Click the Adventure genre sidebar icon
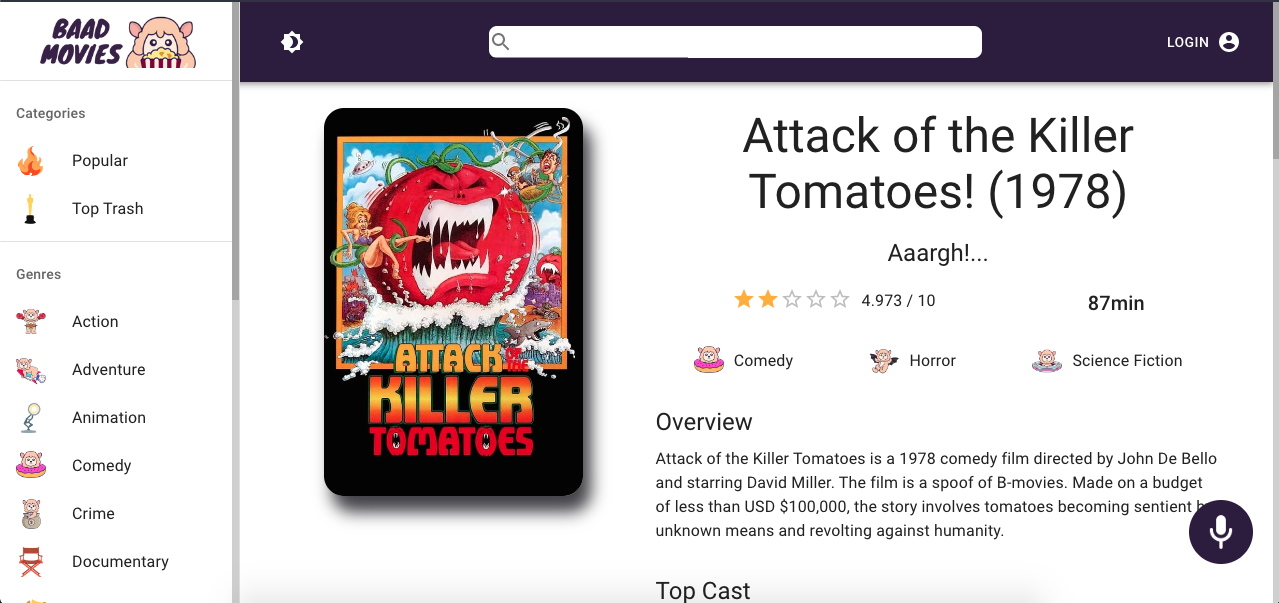The height and width of the screenshot is (603, 1279). [x=31, y=370]
